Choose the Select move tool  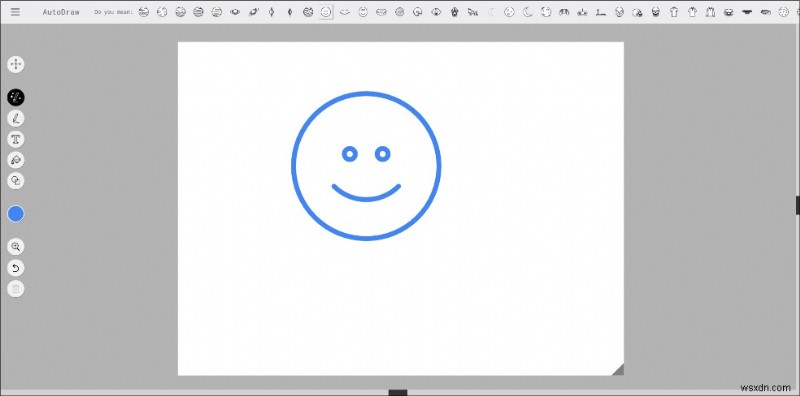point(16,64)
